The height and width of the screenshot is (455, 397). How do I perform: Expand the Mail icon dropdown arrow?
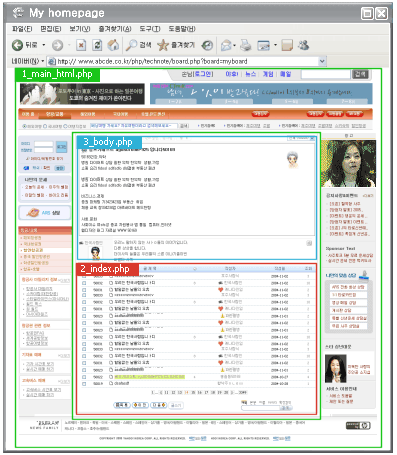[234, 45]
